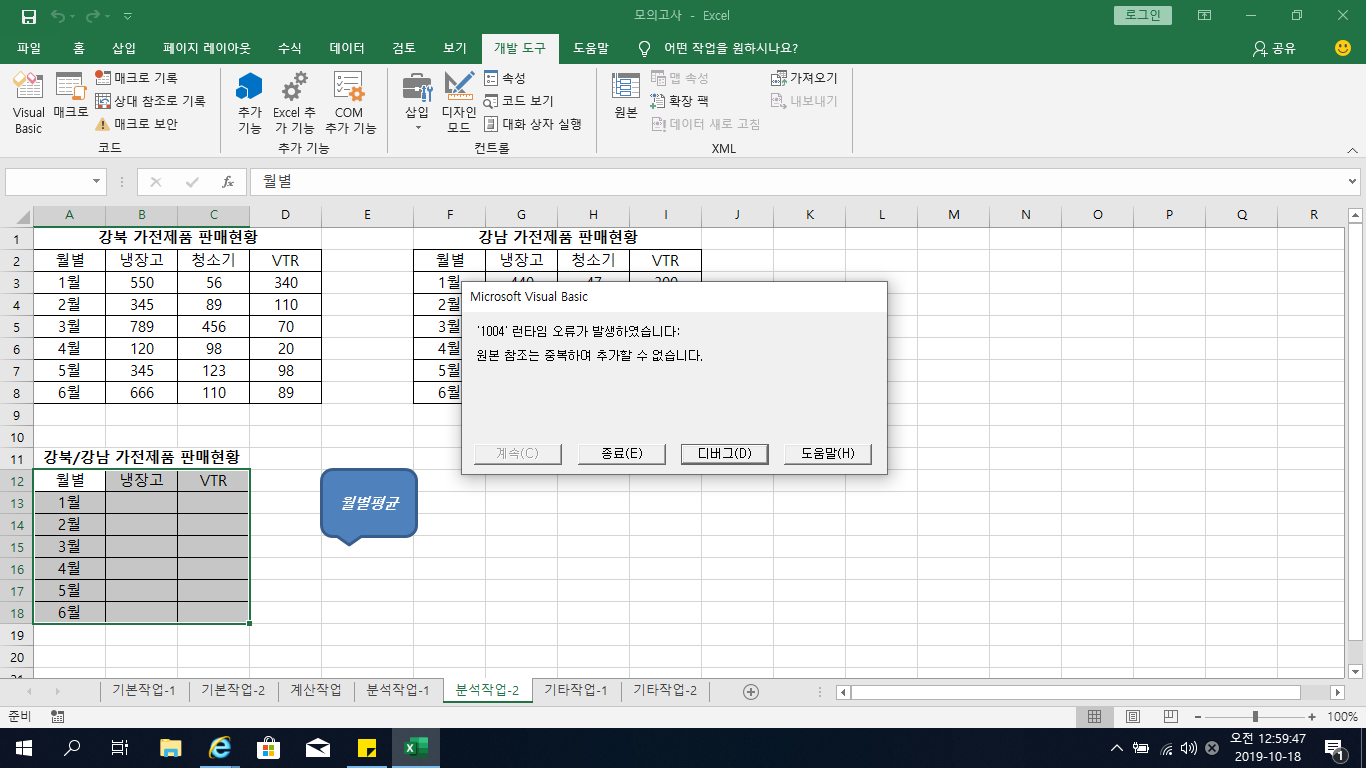The height and width of the screenshot is (768, 1366).
Task: Open 매크로 보안 settings
Action: coord(136,124)
